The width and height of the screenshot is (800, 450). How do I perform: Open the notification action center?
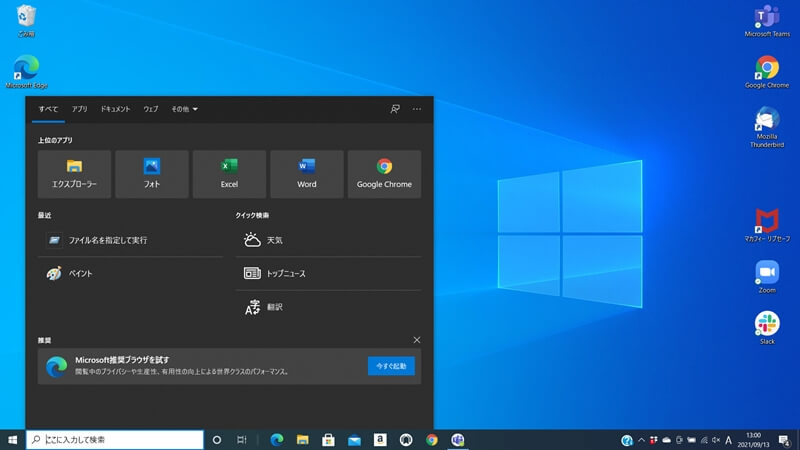(x=785, y=440)
